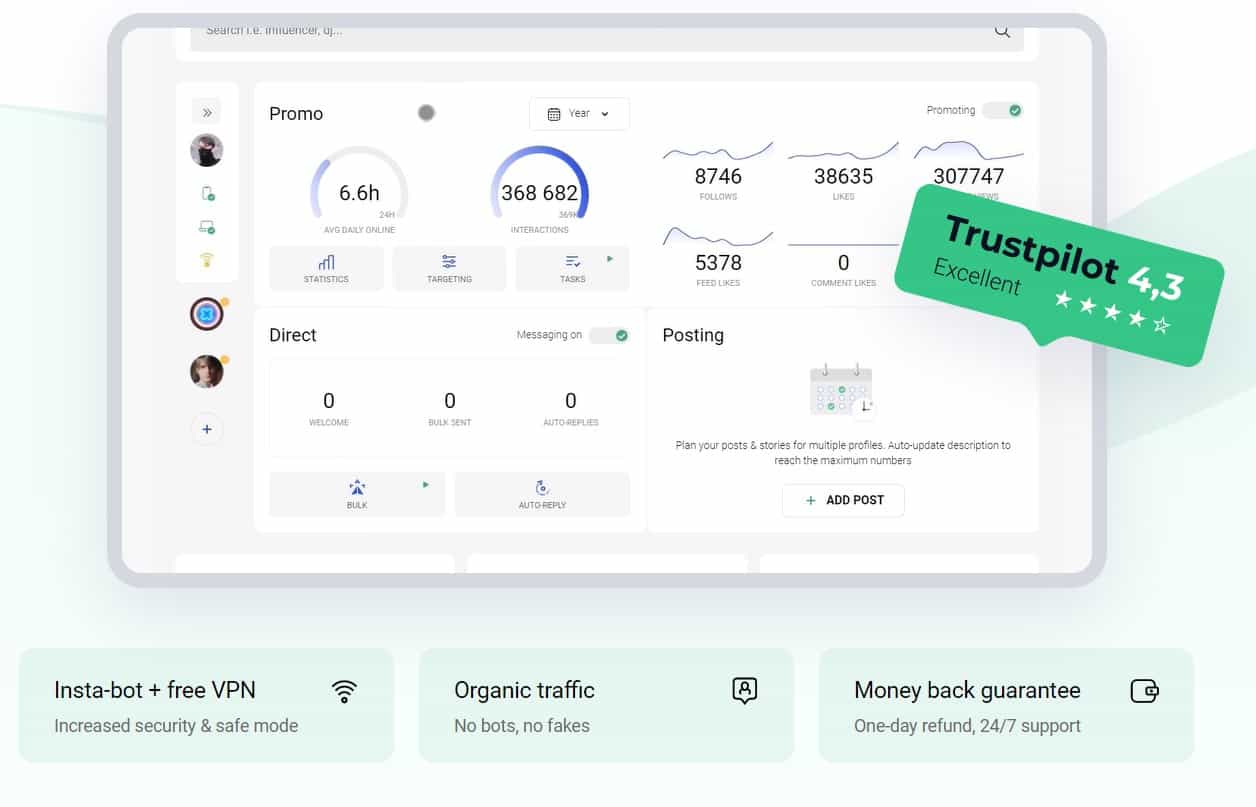Click the Wi-Fi icon on Insta-bot card
Viewport: 1256px width, 807px height.
click(344, 690)
